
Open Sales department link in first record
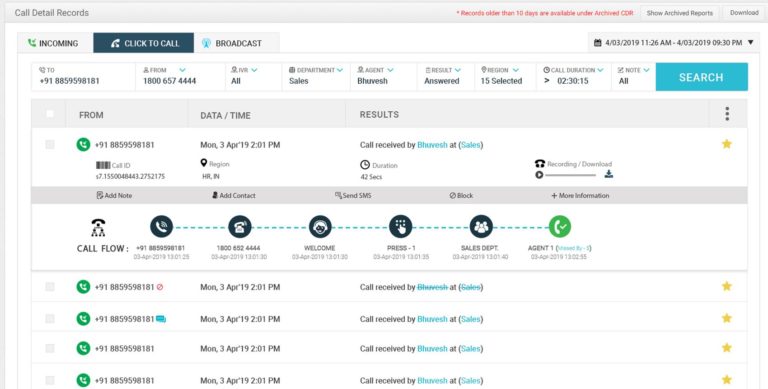471,145
